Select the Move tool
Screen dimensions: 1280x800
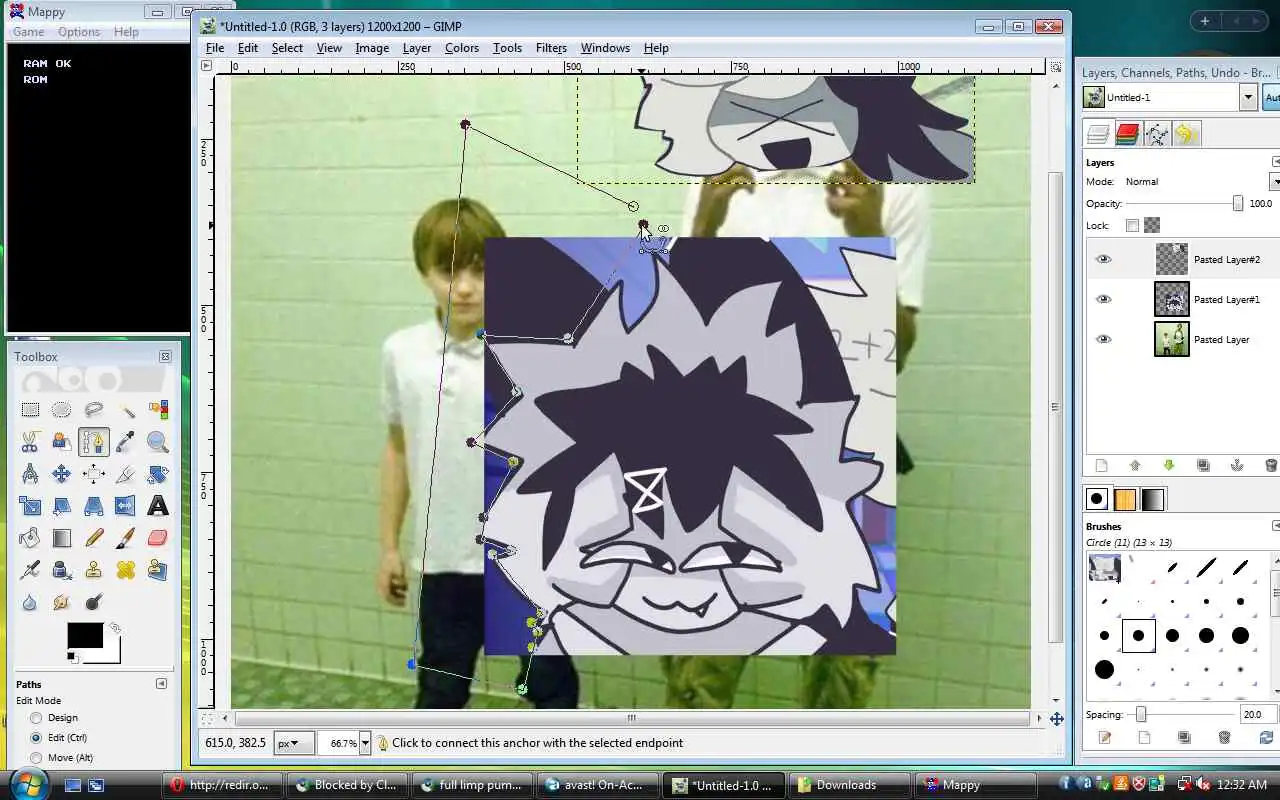(x=62, y=474)
